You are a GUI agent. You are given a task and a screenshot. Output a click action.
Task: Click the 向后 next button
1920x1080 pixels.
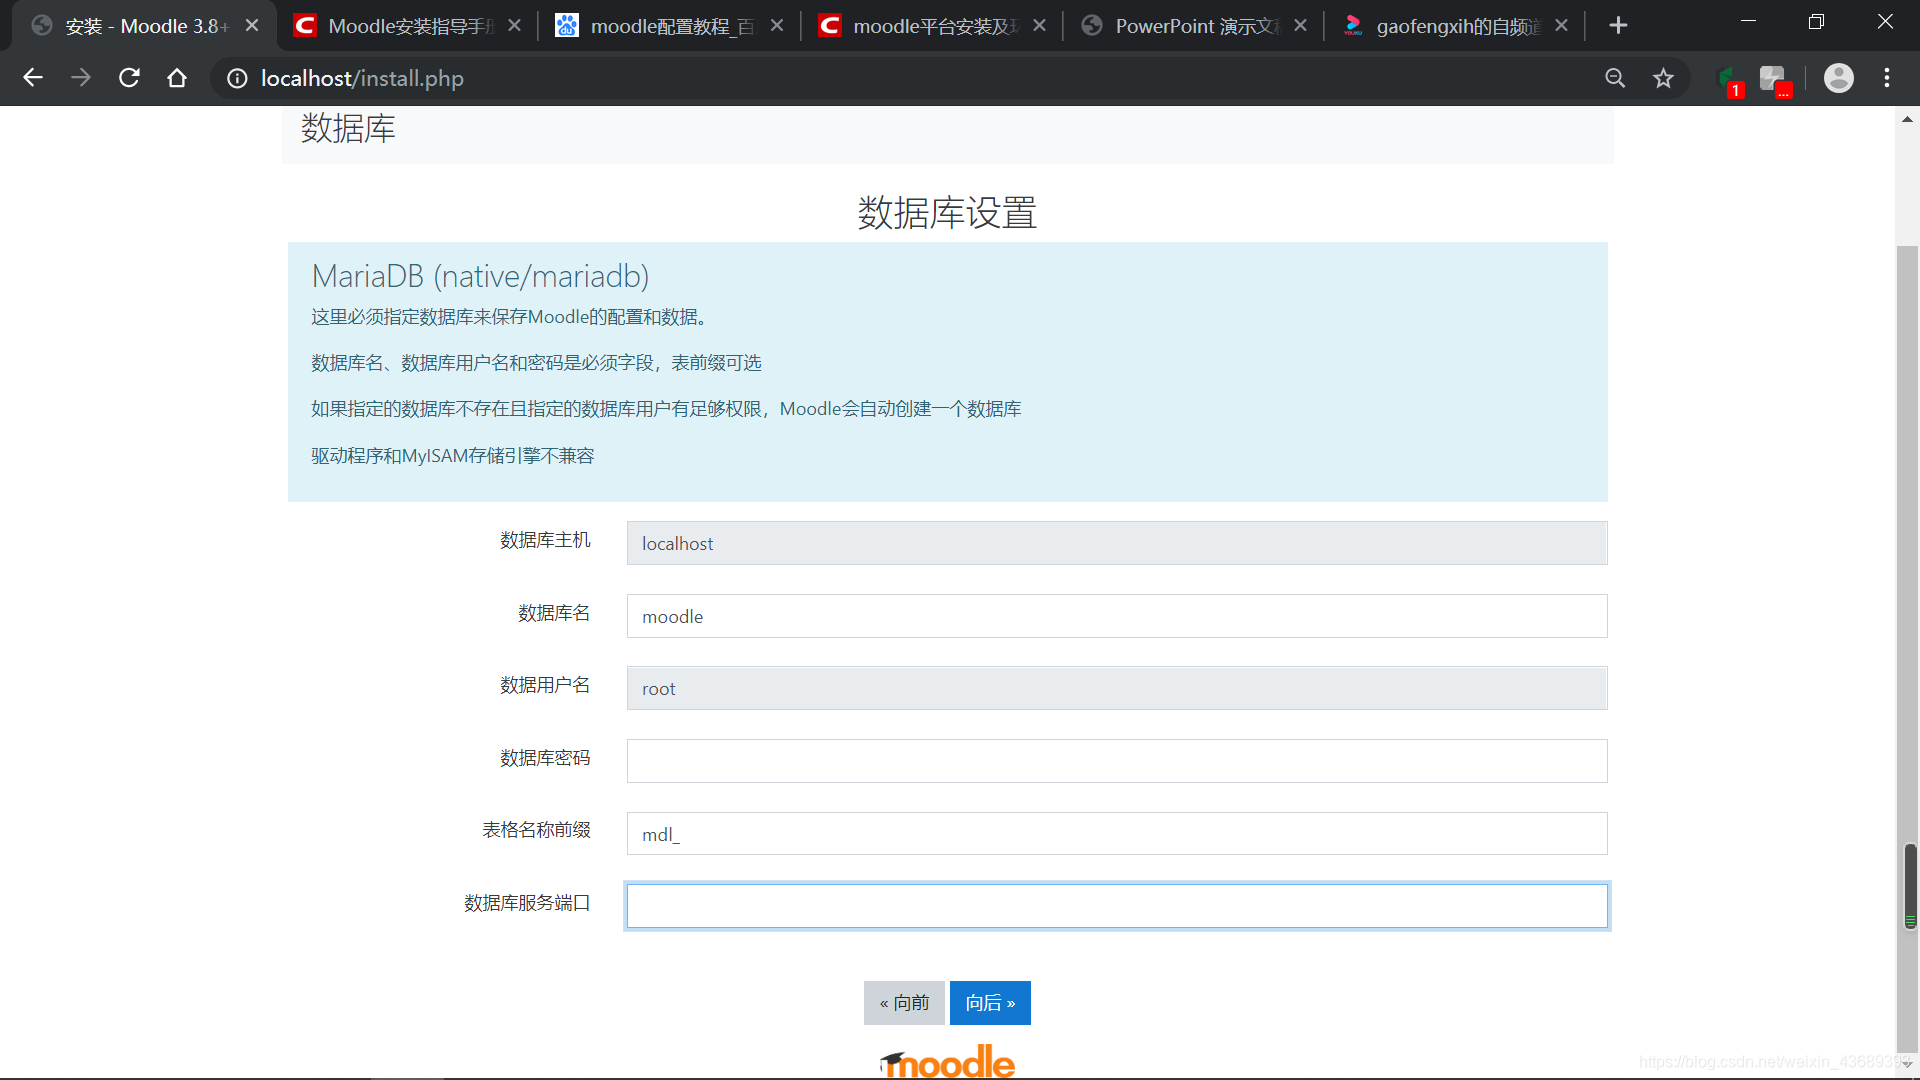(990, 1003)
